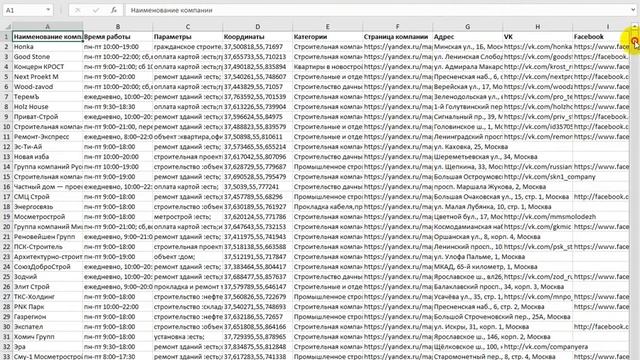Select VK link 'http://vk.com/mmsmolodezh'
Image resolution: width=640 pixels, height=360 pixels.
(538, 217)
